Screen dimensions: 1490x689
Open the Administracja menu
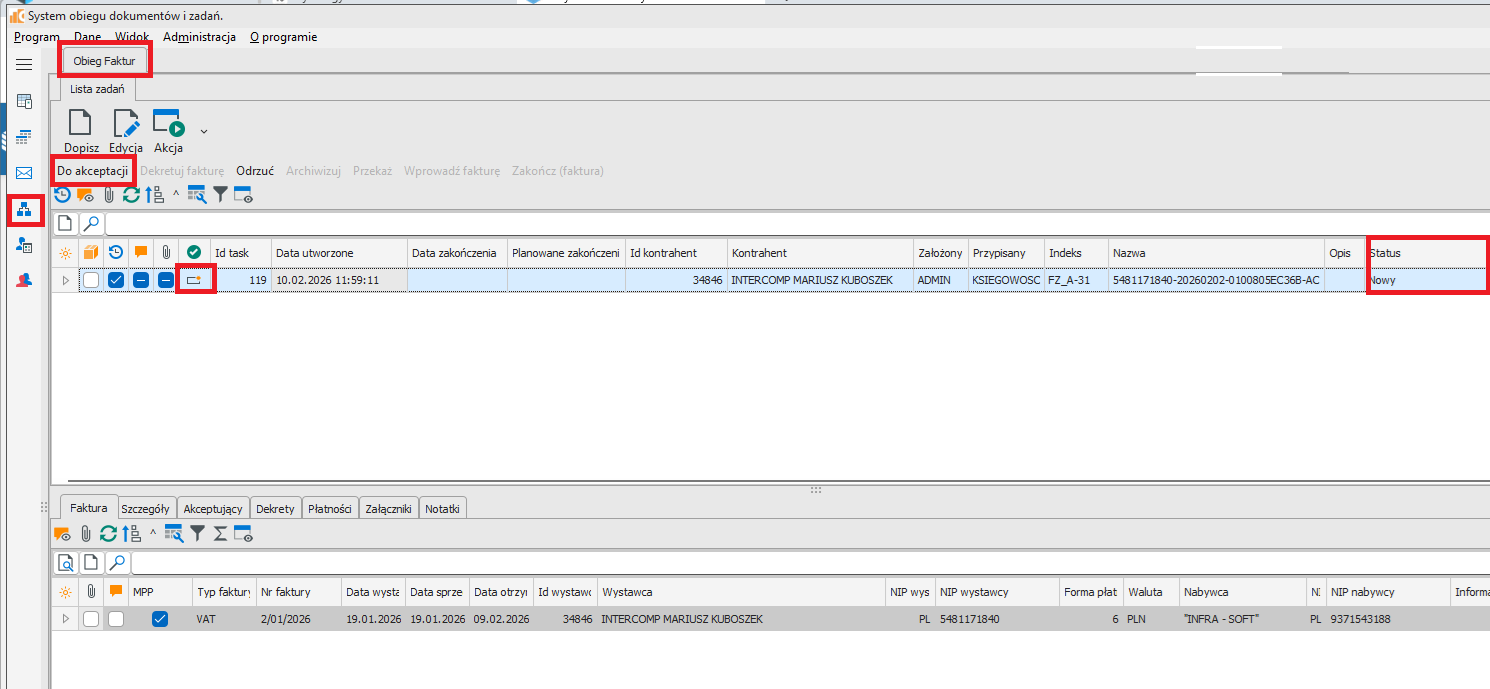[x=199, y=37]
